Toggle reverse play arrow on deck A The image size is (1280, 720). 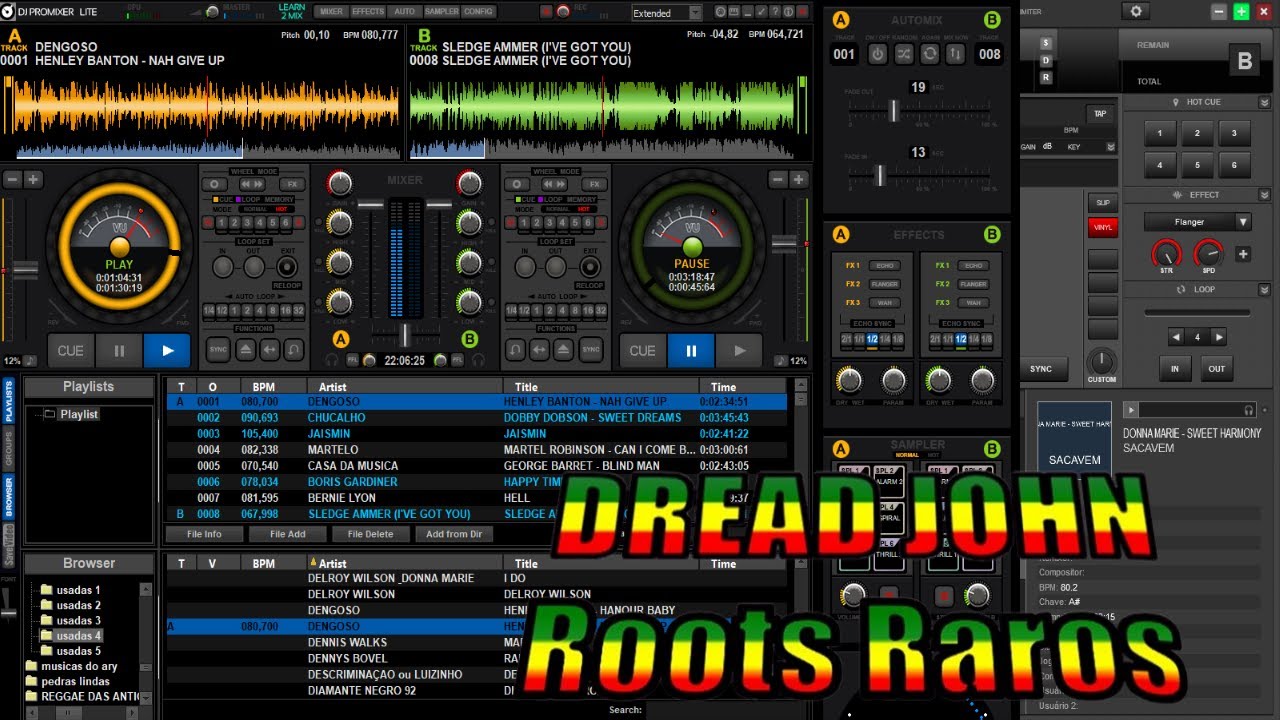[269, 350]
